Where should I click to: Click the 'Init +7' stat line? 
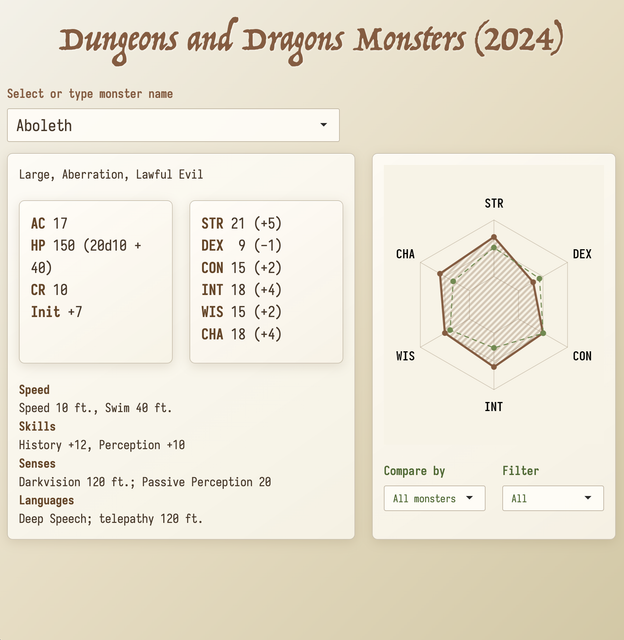click(56, 312)
